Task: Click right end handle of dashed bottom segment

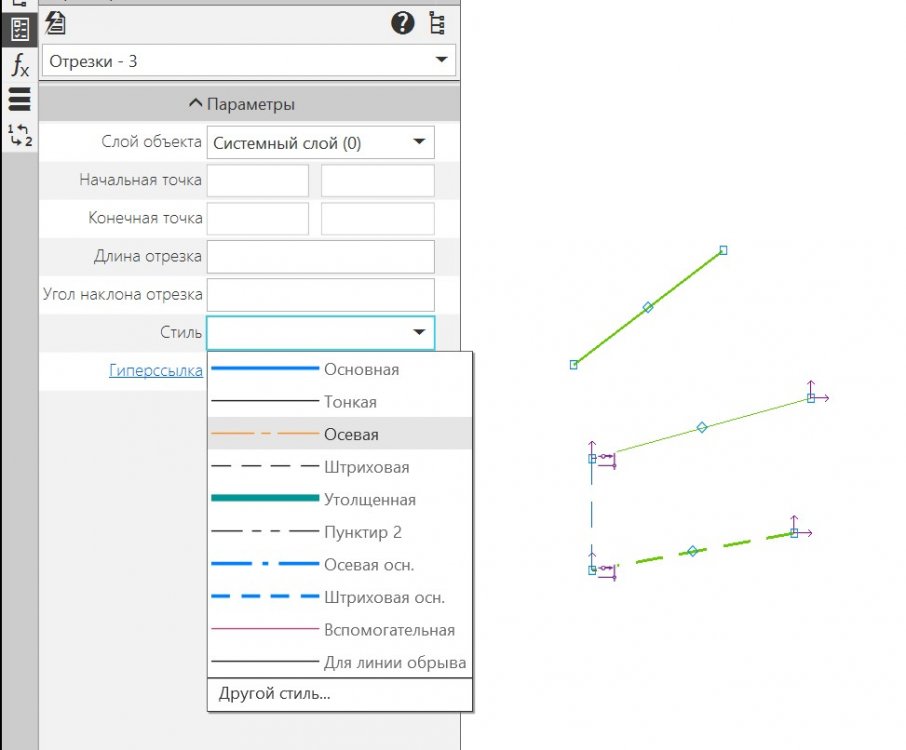Action: coord(794,533)
